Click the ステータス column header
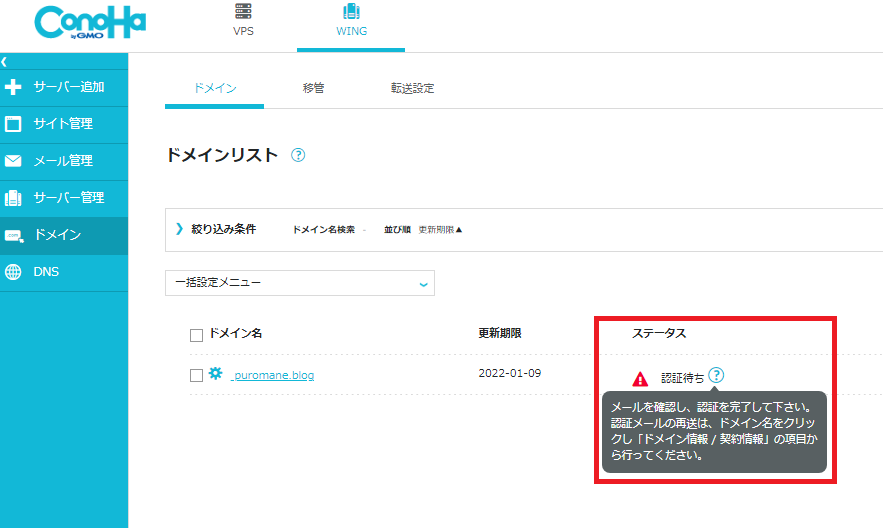Image resolution: width=883 pixels, height=528 pixels. [x=658, y=333]
